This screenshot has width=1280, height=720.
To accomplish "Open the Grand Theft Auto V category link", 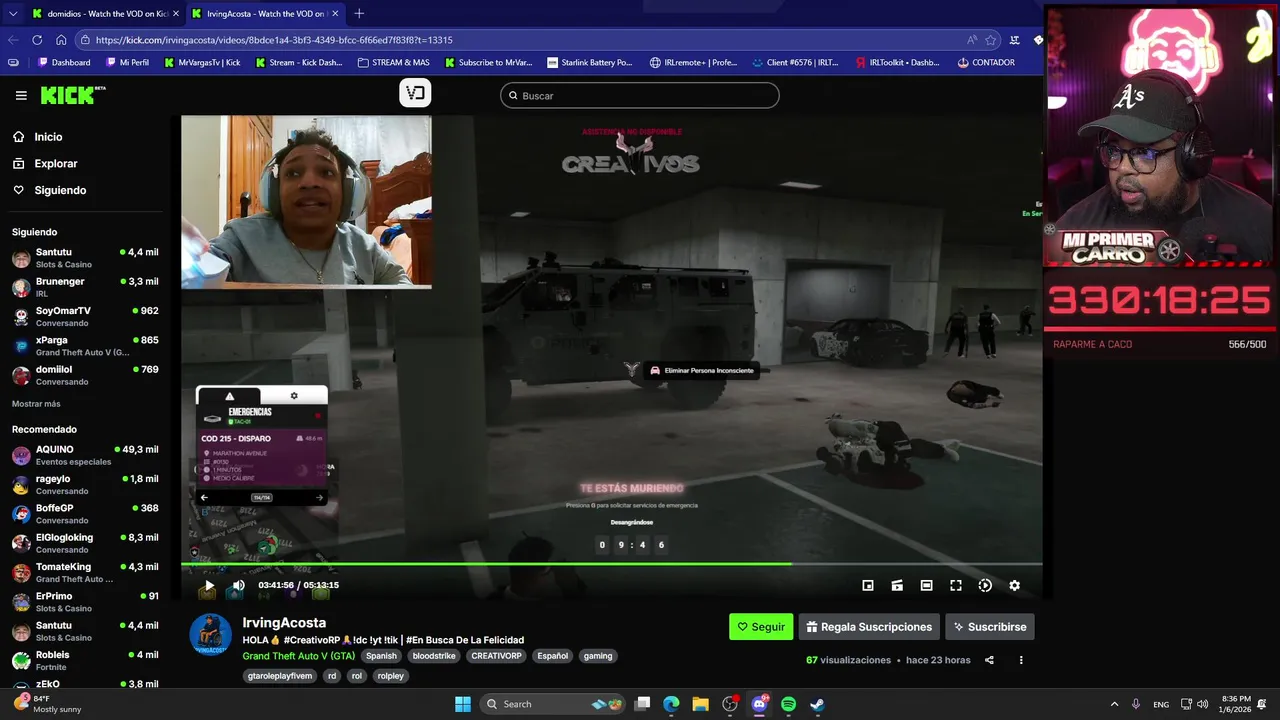I will (298, 656).
